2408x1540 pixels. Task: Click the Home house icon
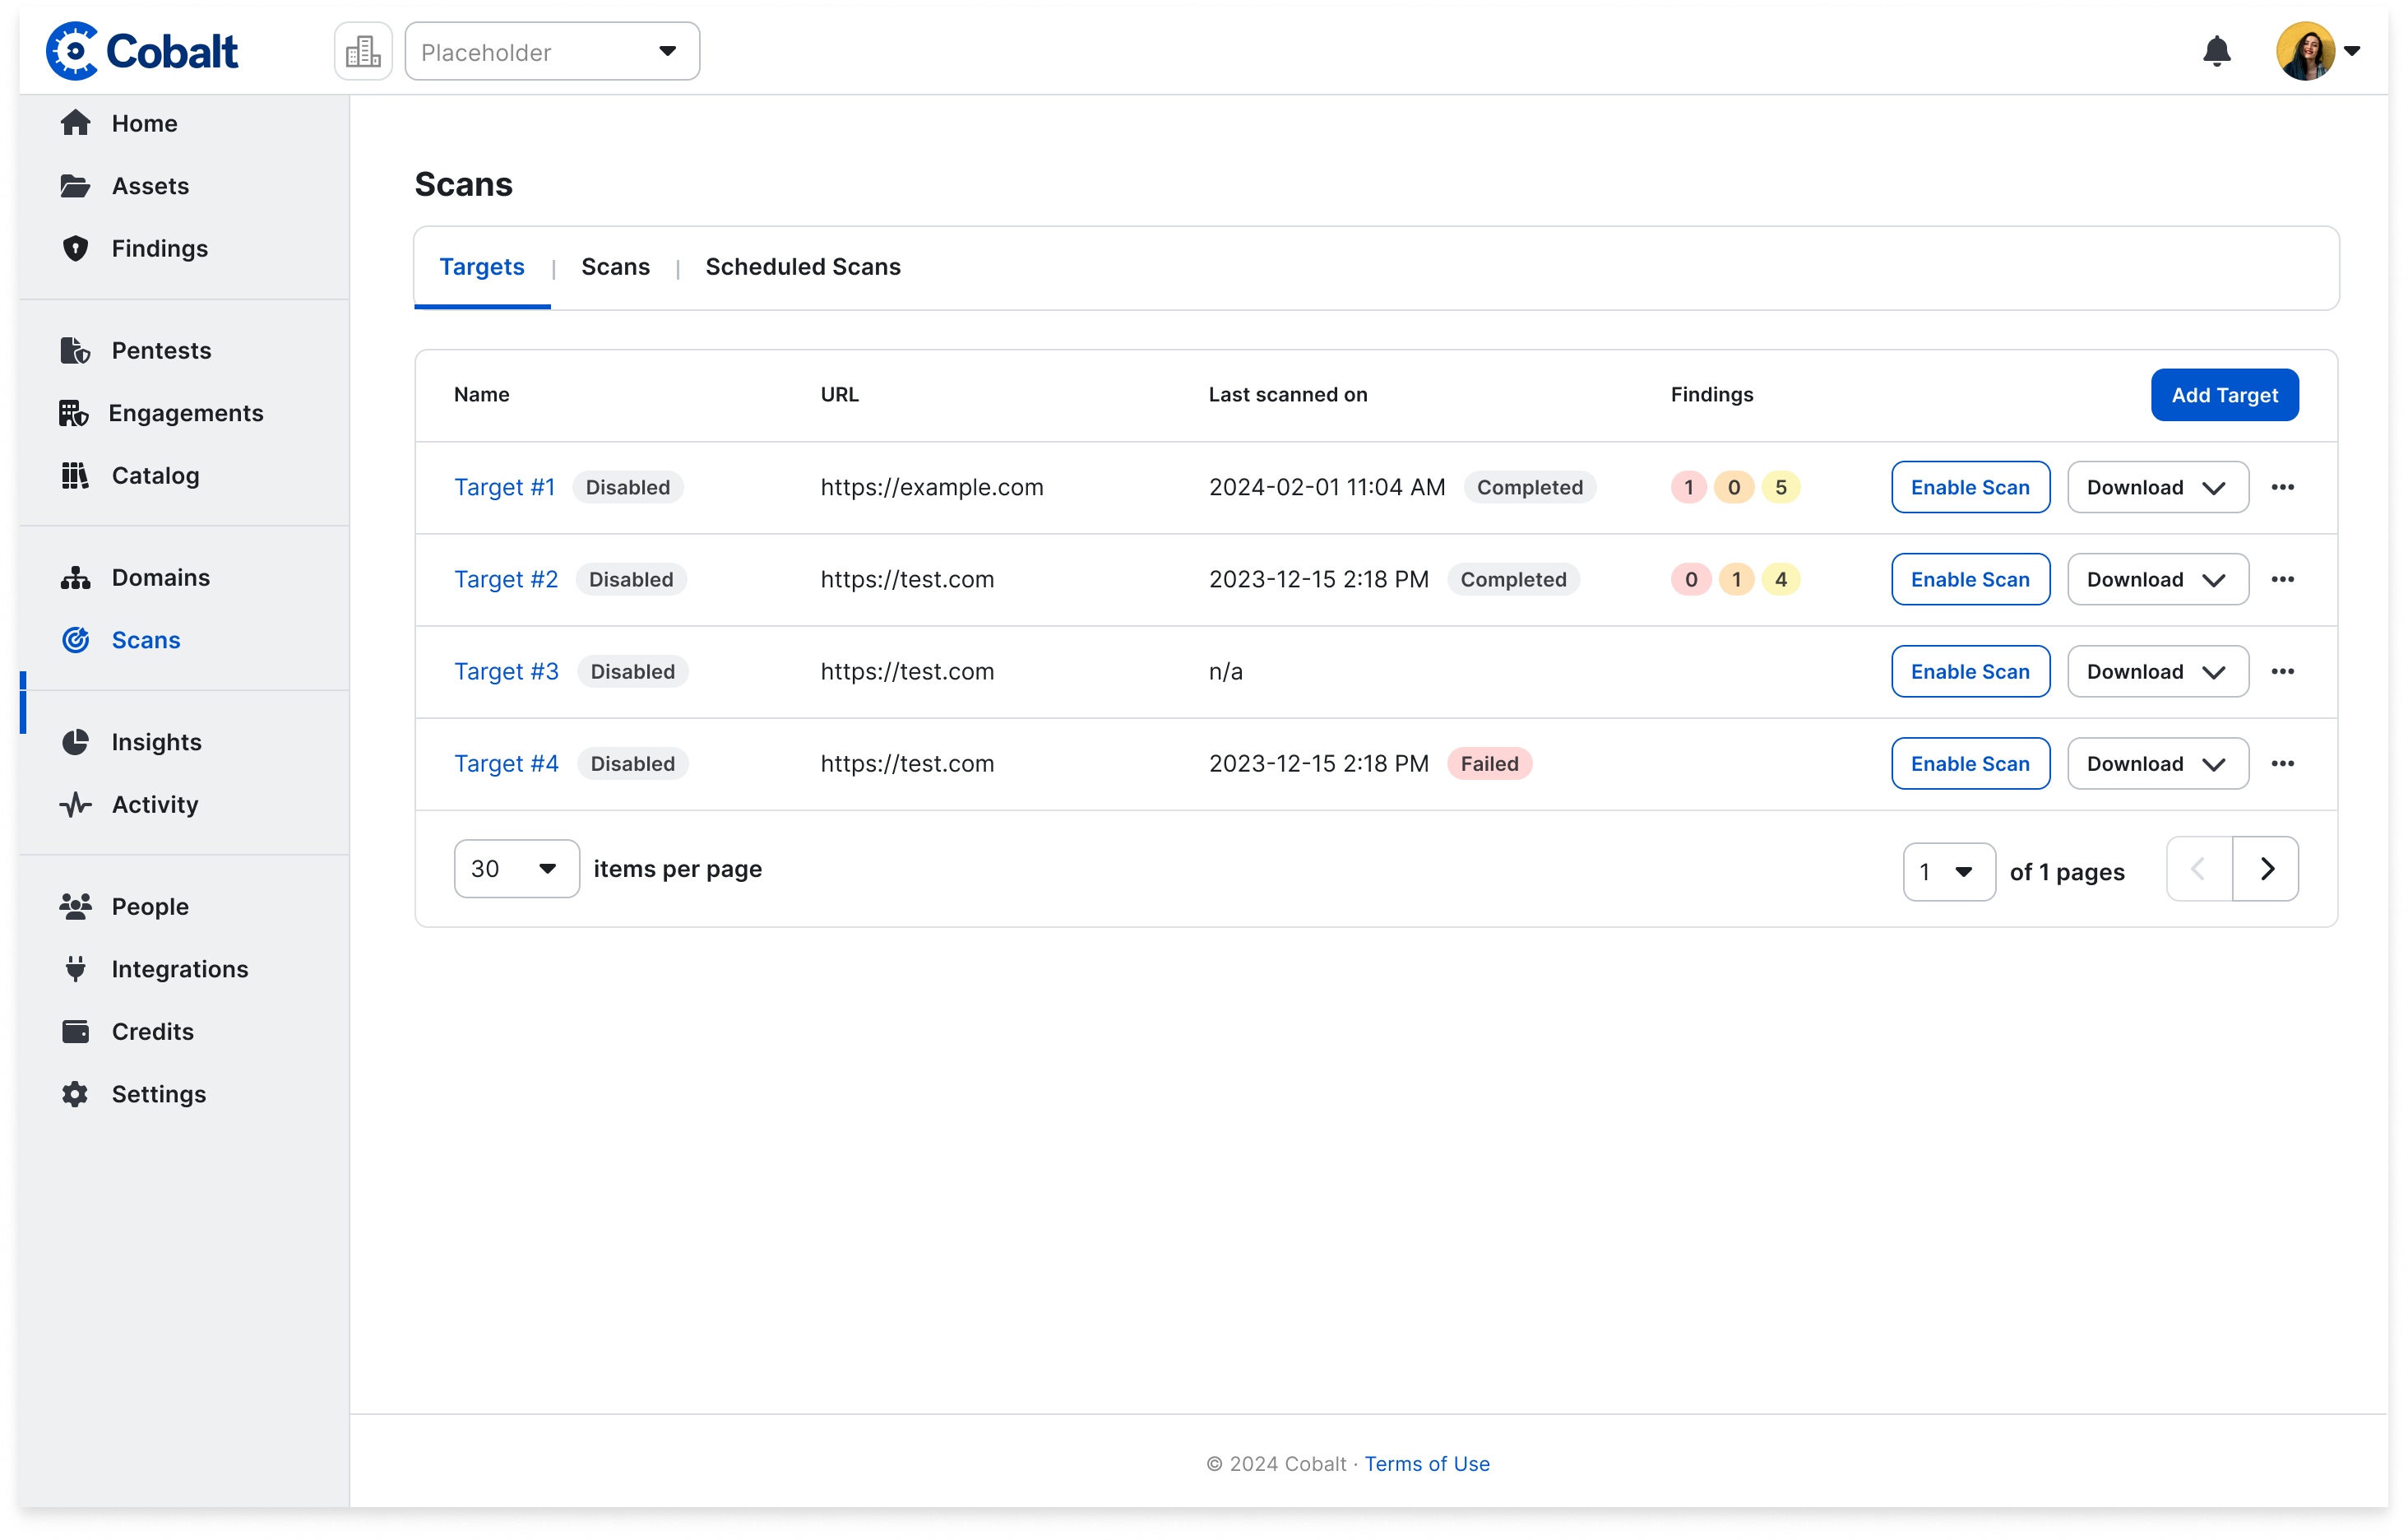[x=75, y=123]
